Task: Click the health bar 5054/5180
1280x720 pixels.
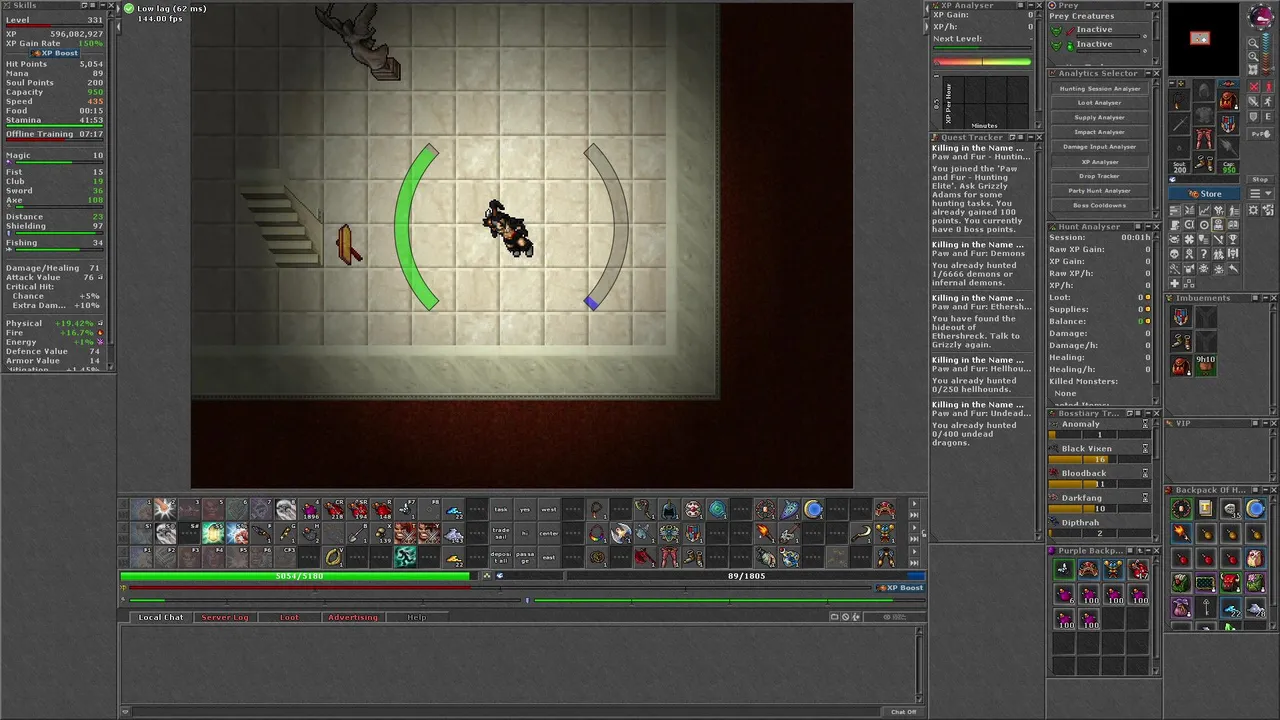Action: point(297,576)
